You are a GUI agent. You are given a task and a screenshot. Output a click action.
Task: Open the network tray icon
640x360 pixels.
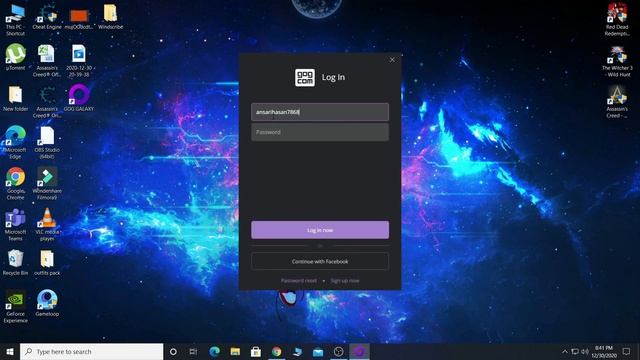click(x=575, y=351)
